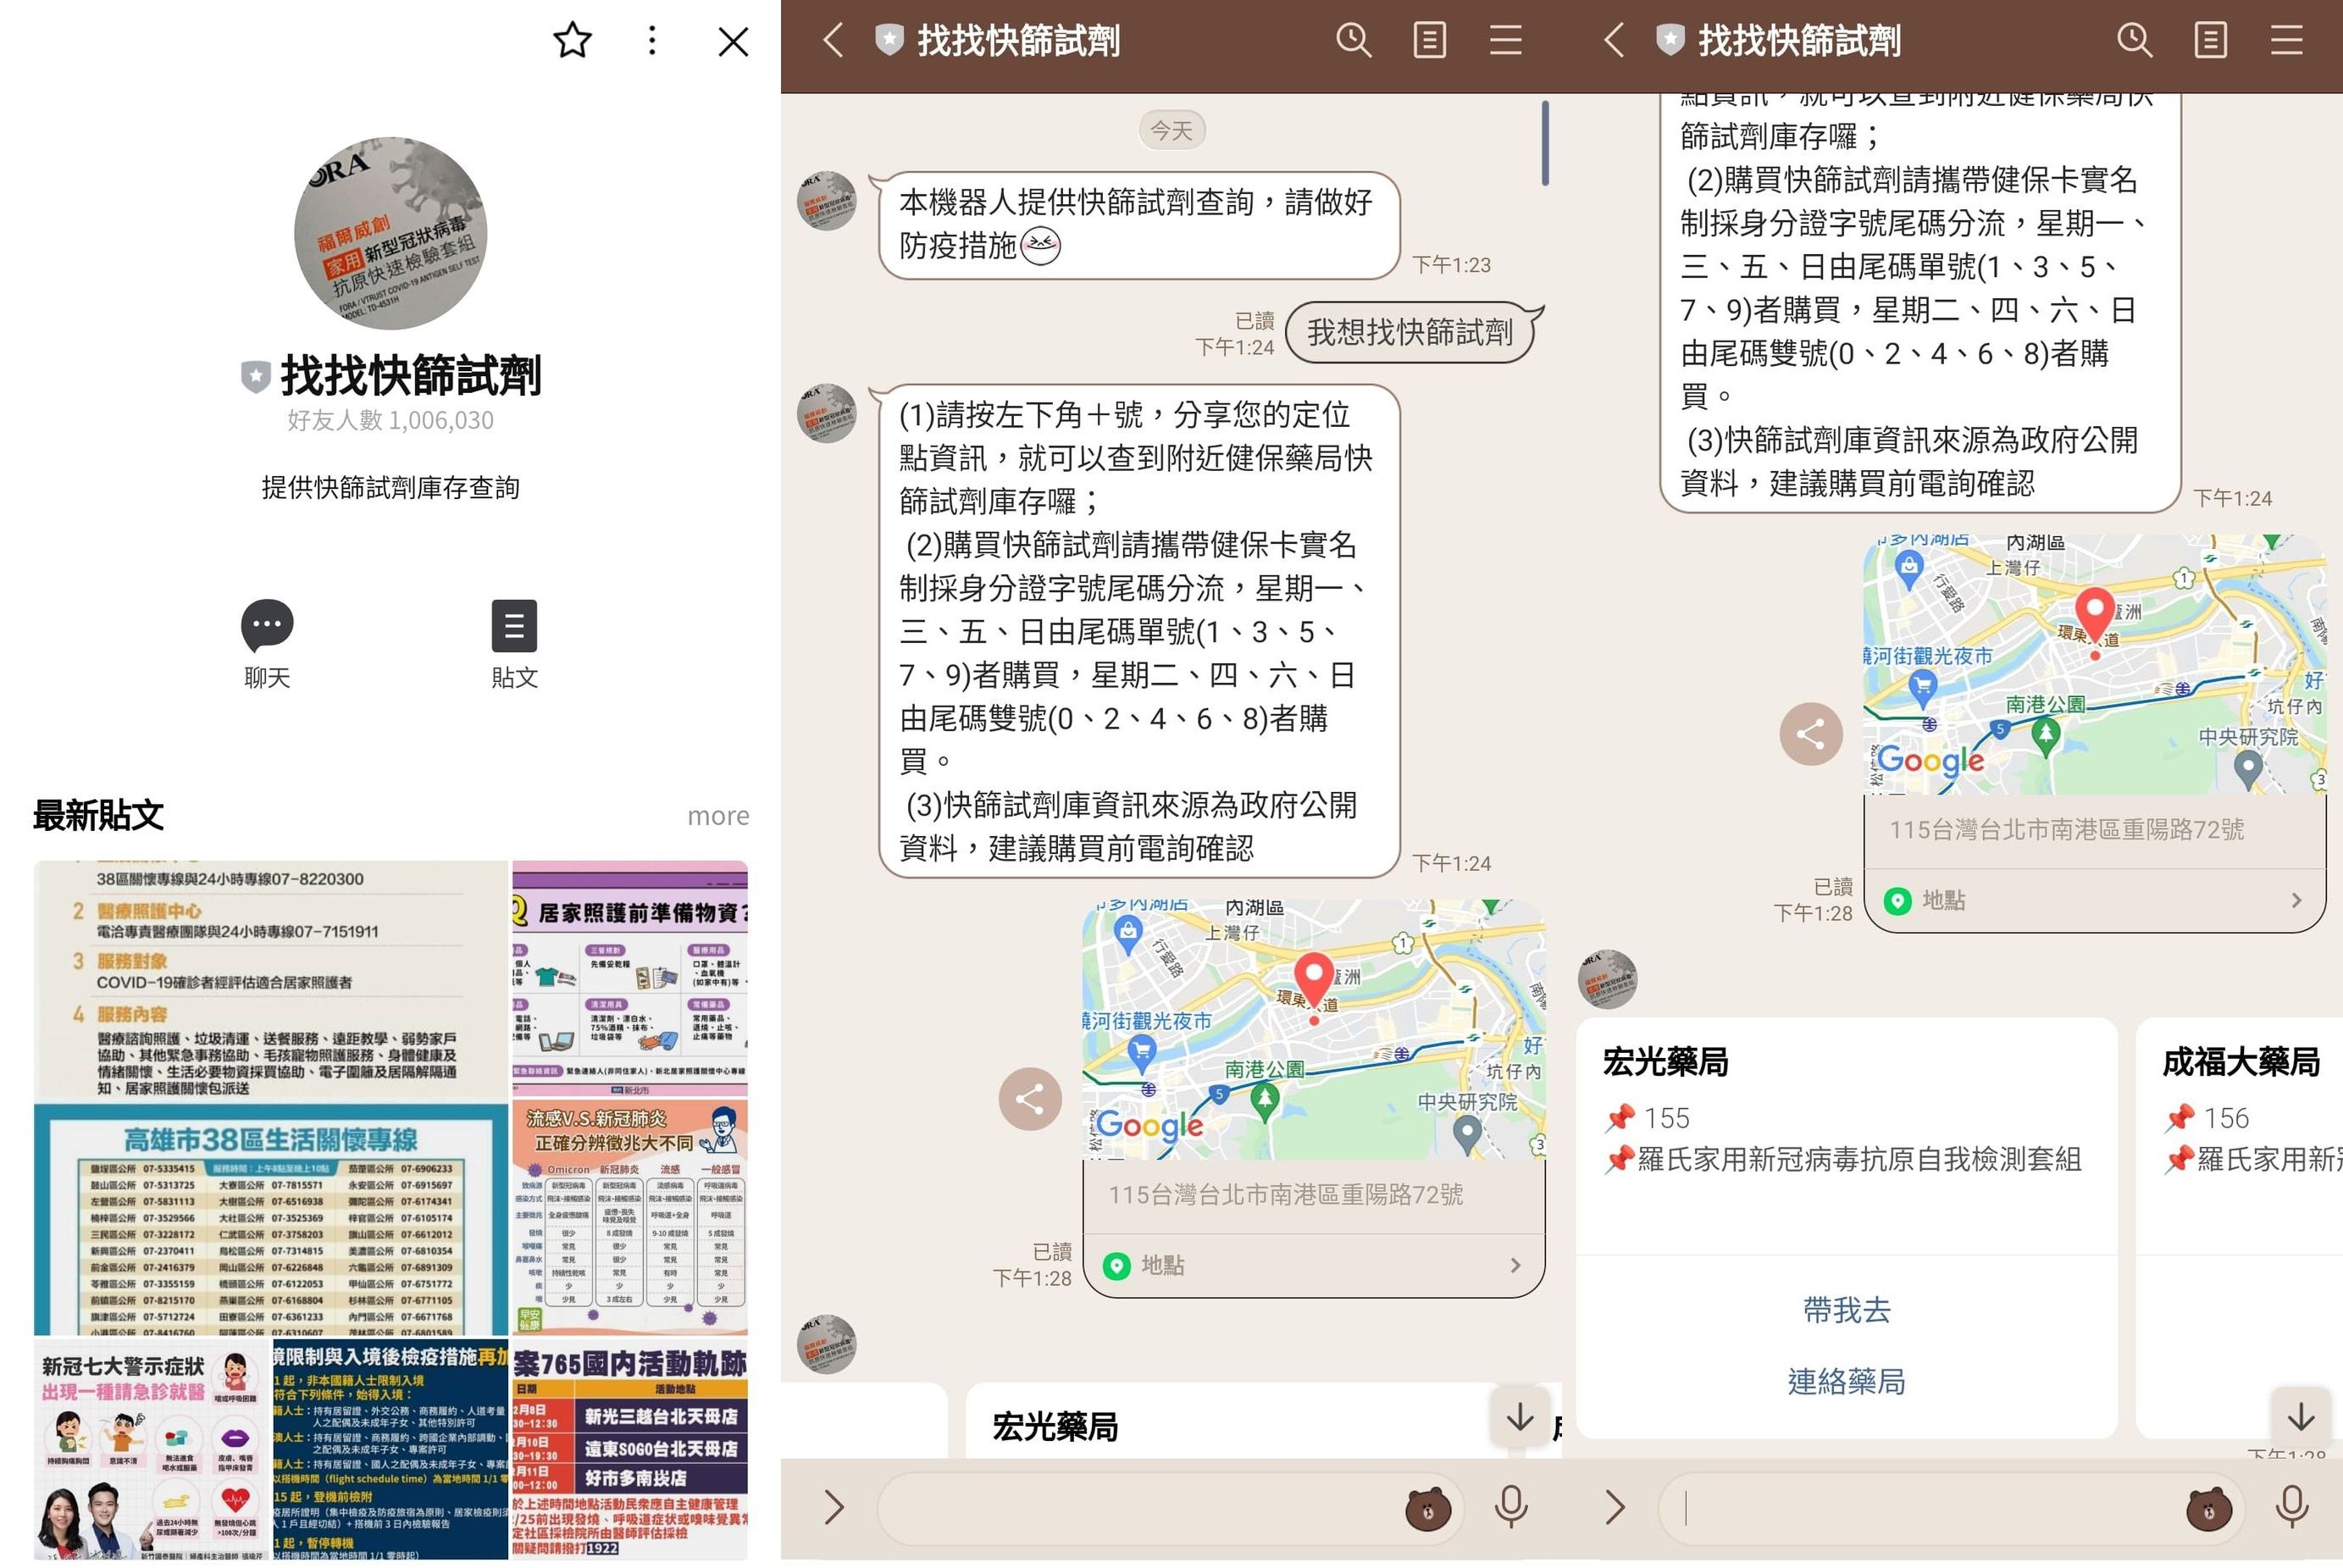The width and height of the screenshot is (2343, 1568).
Task: Open 地點 location details in right chat
Action: pyautogui.click(x=2095, y=900)
